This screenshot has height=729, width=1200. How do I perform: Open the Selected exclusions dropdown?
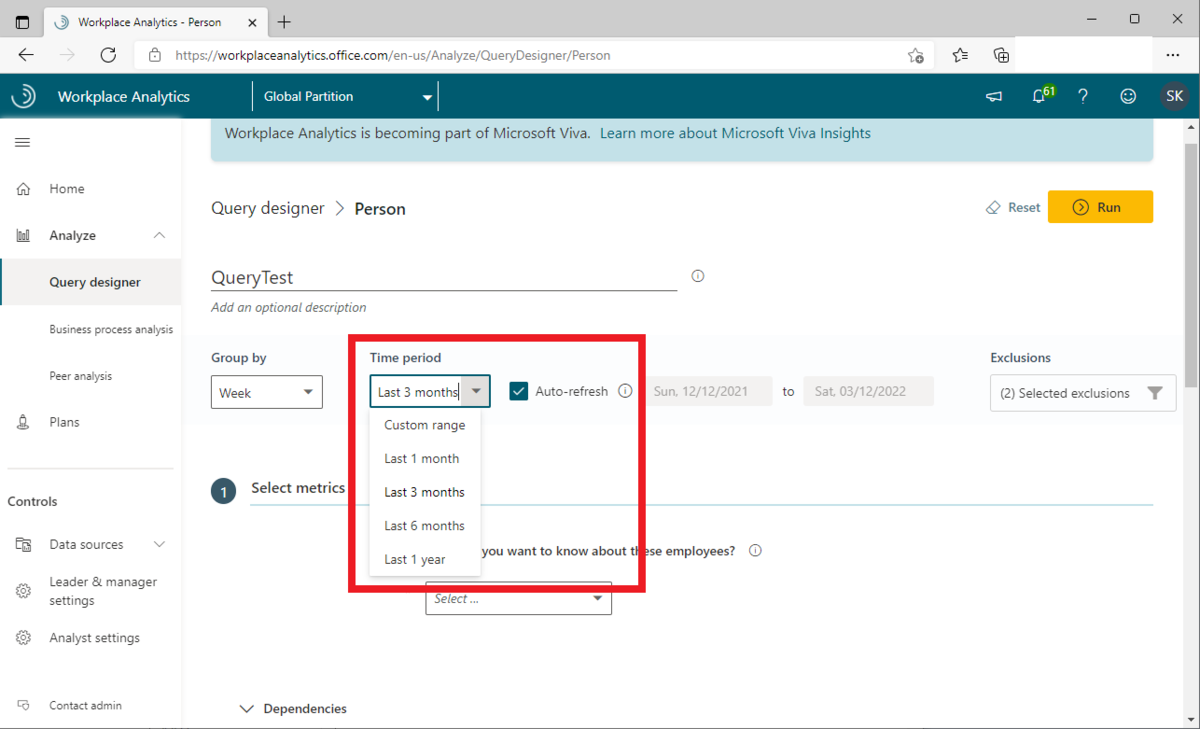click(1083, 393)
